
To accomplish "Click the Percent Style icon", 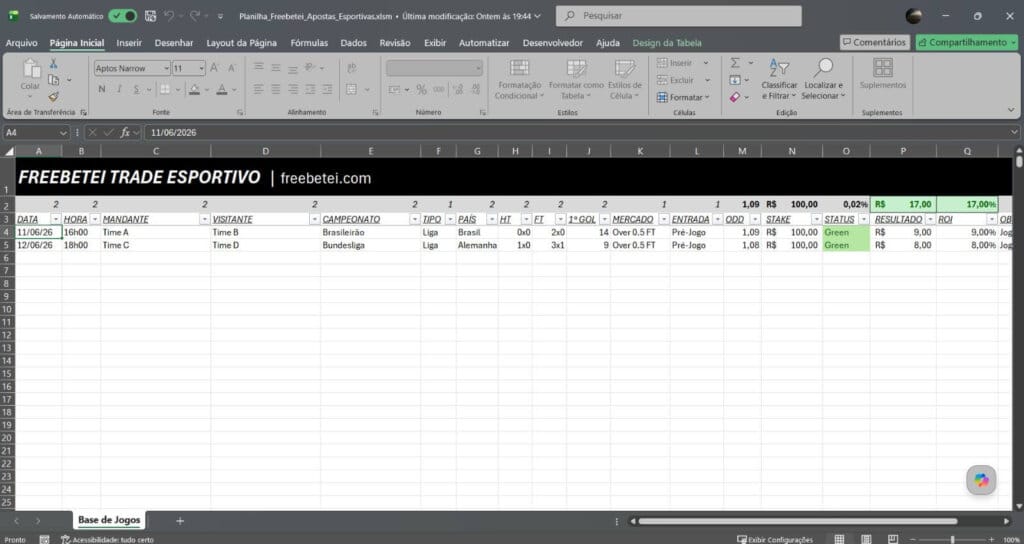I will point(421,89).
